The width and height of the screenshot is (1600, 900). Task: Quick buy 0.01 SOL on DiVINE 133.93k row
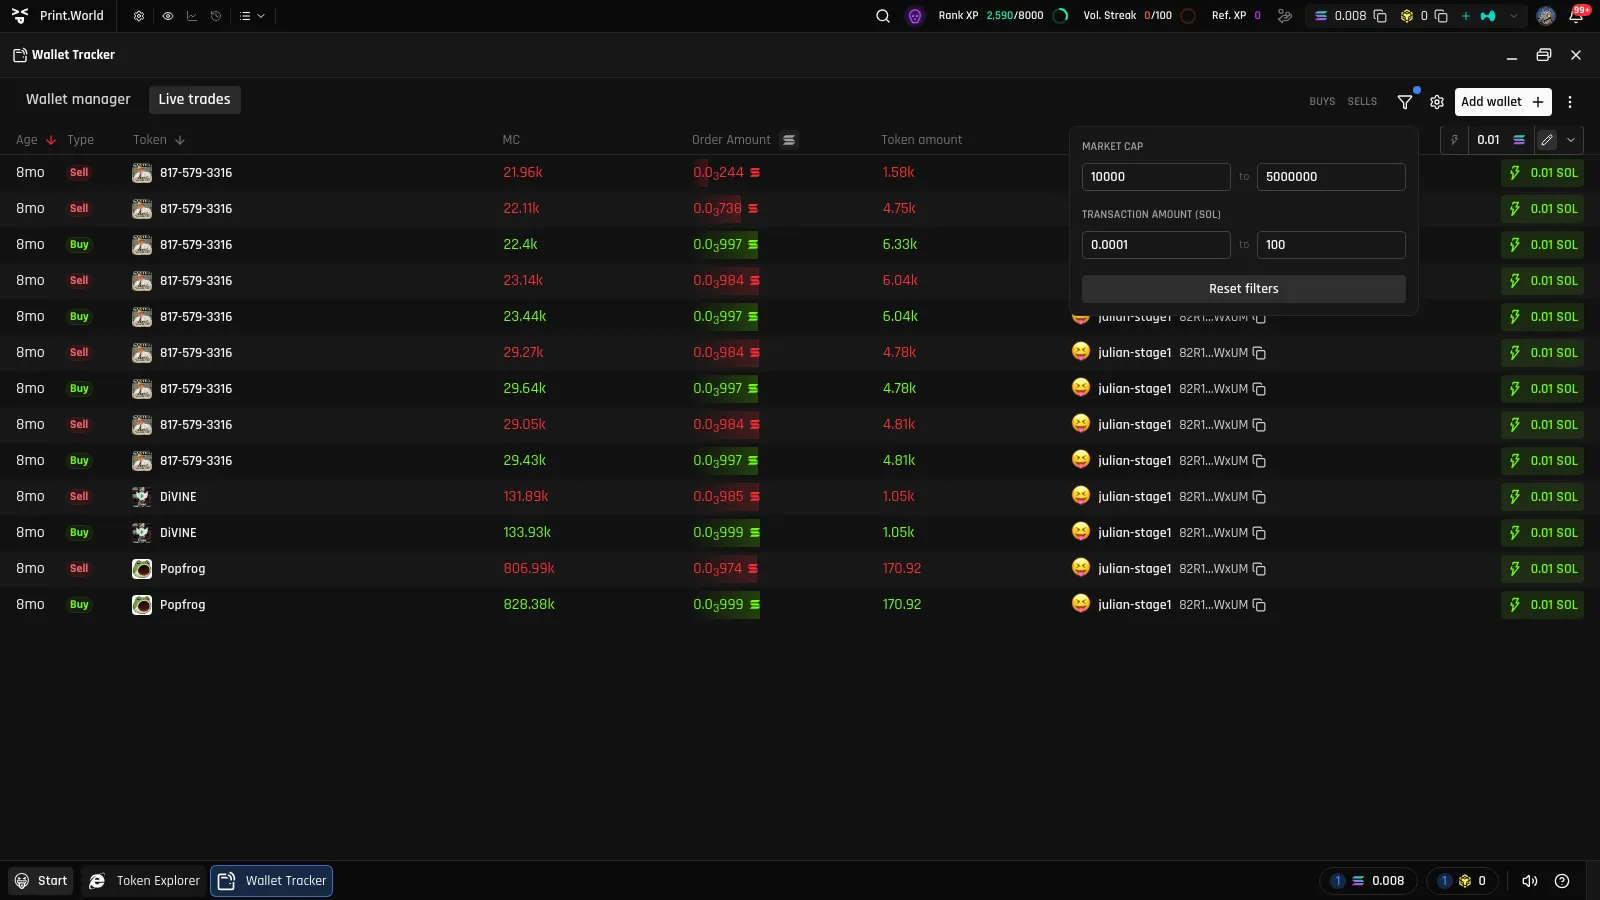(1542, 533)
